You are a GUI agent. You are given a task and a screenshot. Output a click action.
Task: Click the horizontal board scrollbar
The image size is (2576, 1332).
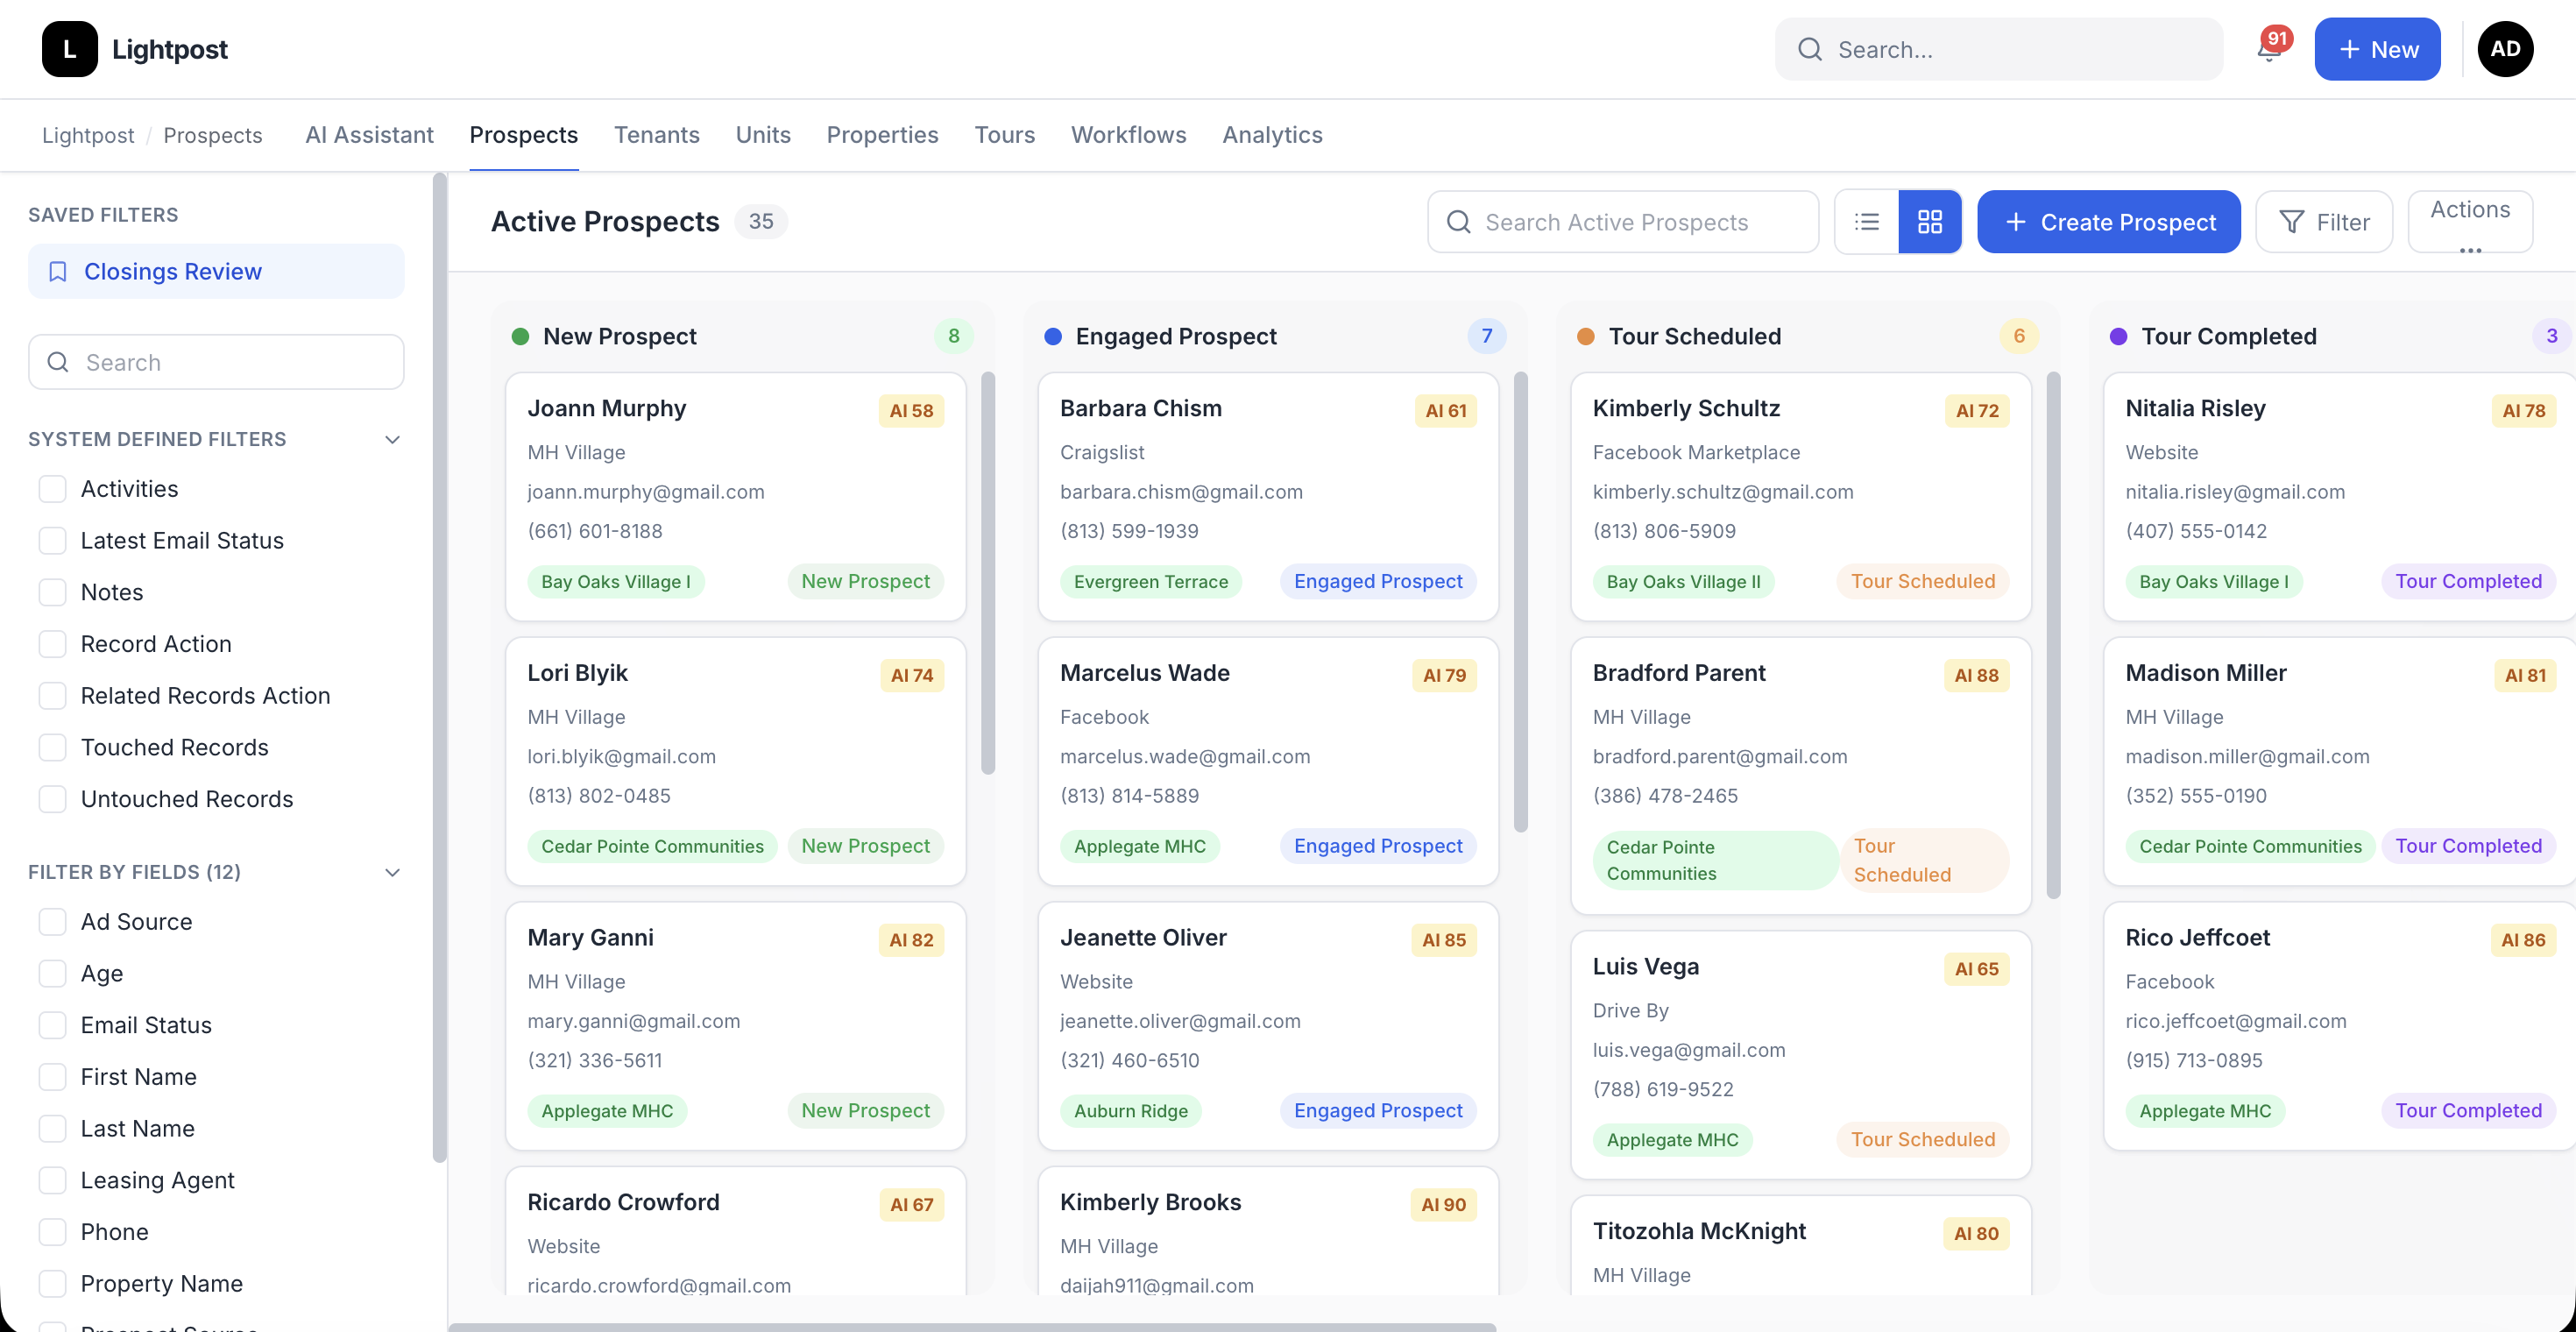pos(972,1327)
